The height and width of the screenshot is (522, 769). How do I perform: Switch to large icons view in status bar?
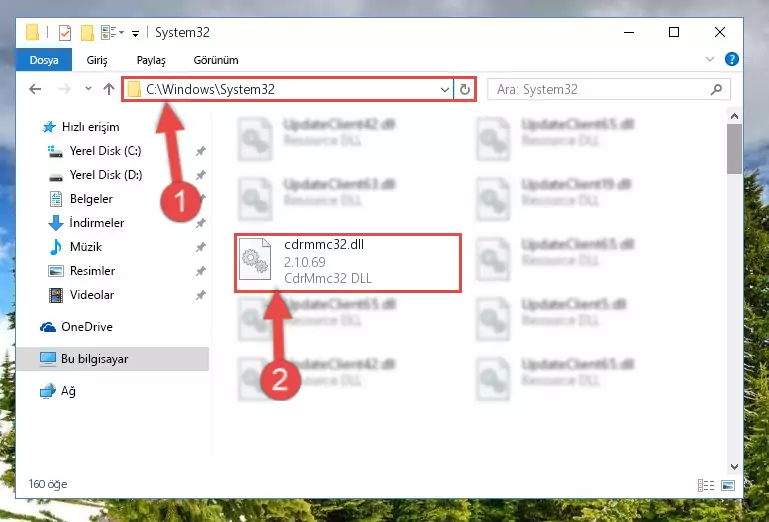(x=728, y=485)
